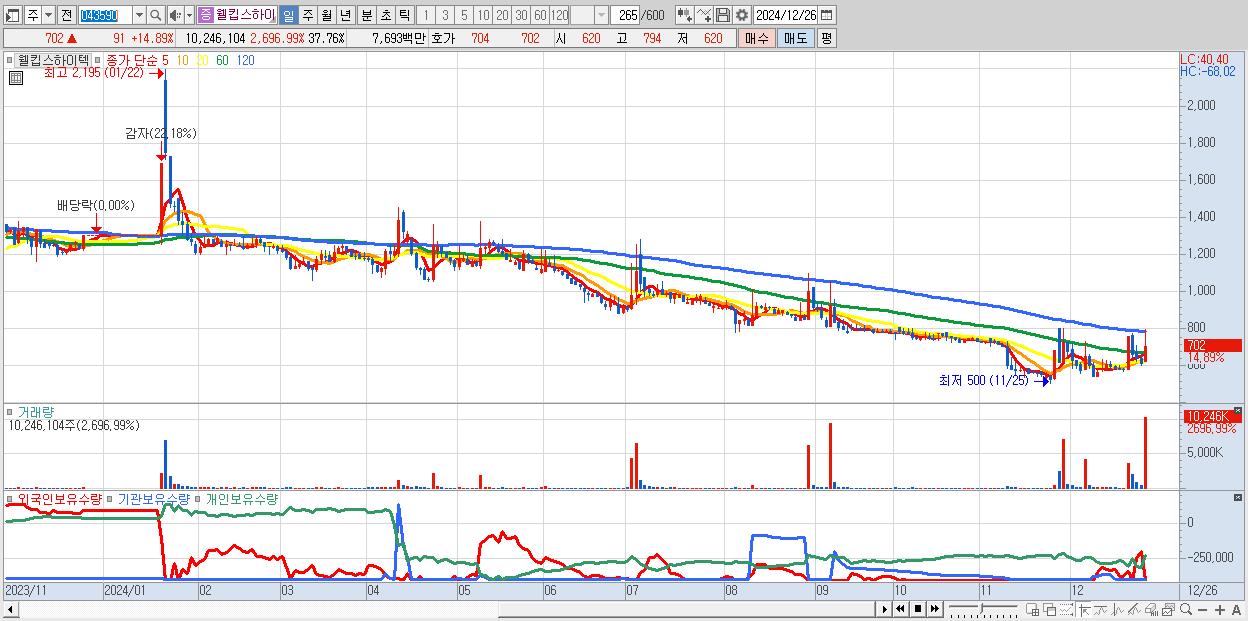
Task: Click the fast-forward double-arrow button
Action: point(934,609)
